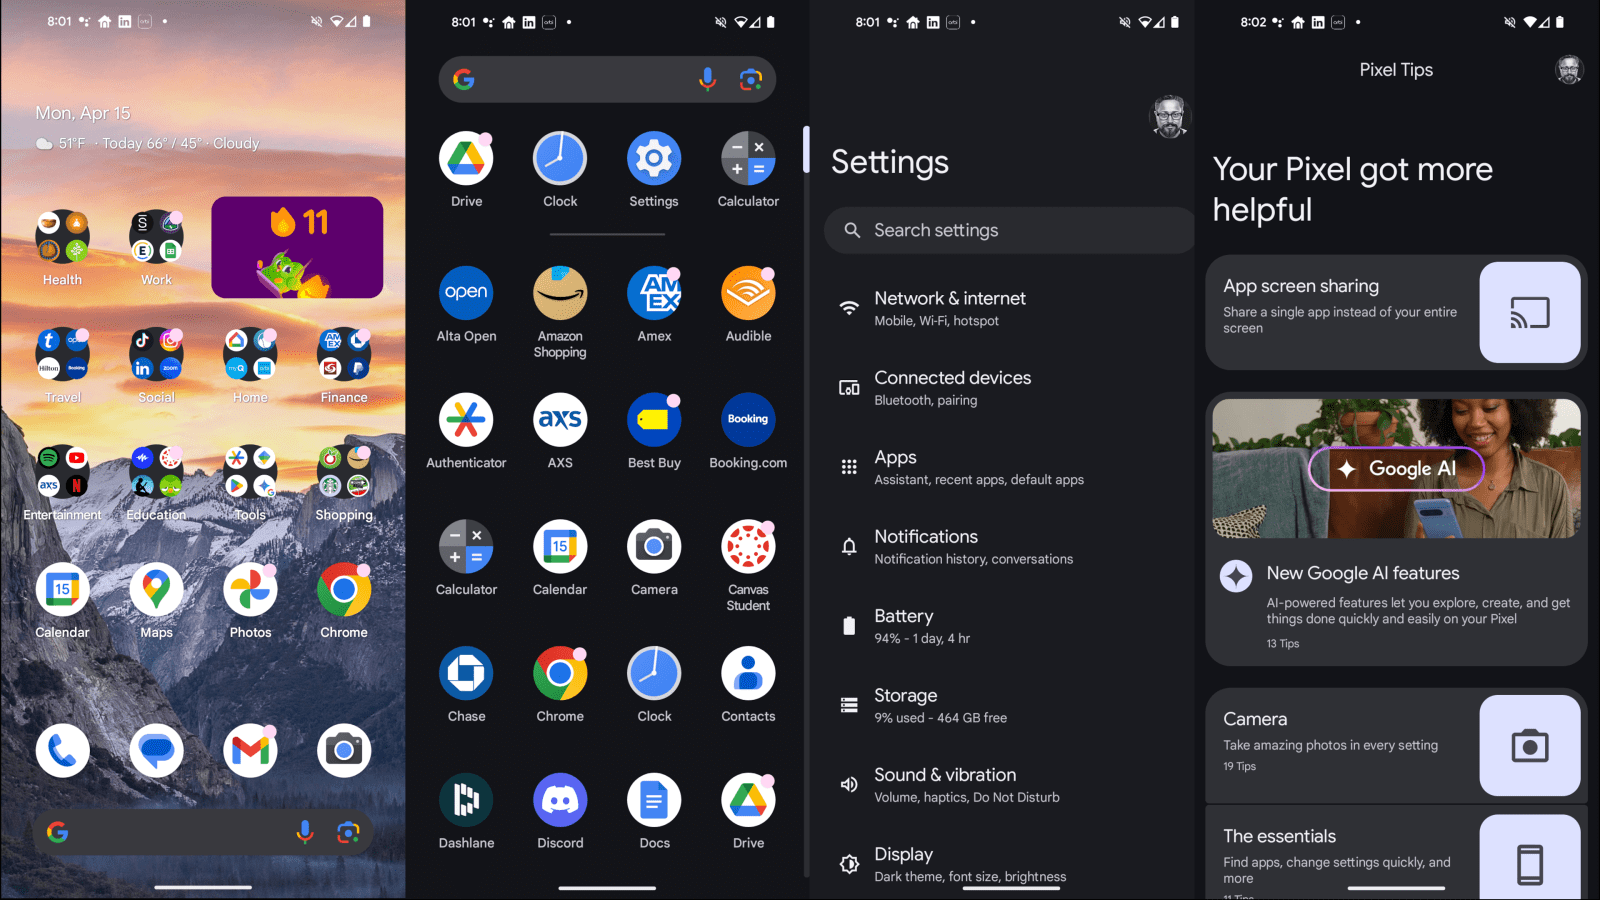The image size is (1600, 900).
Task: Tap the profile avatar in Pixel Tips
Action: 1569,70
